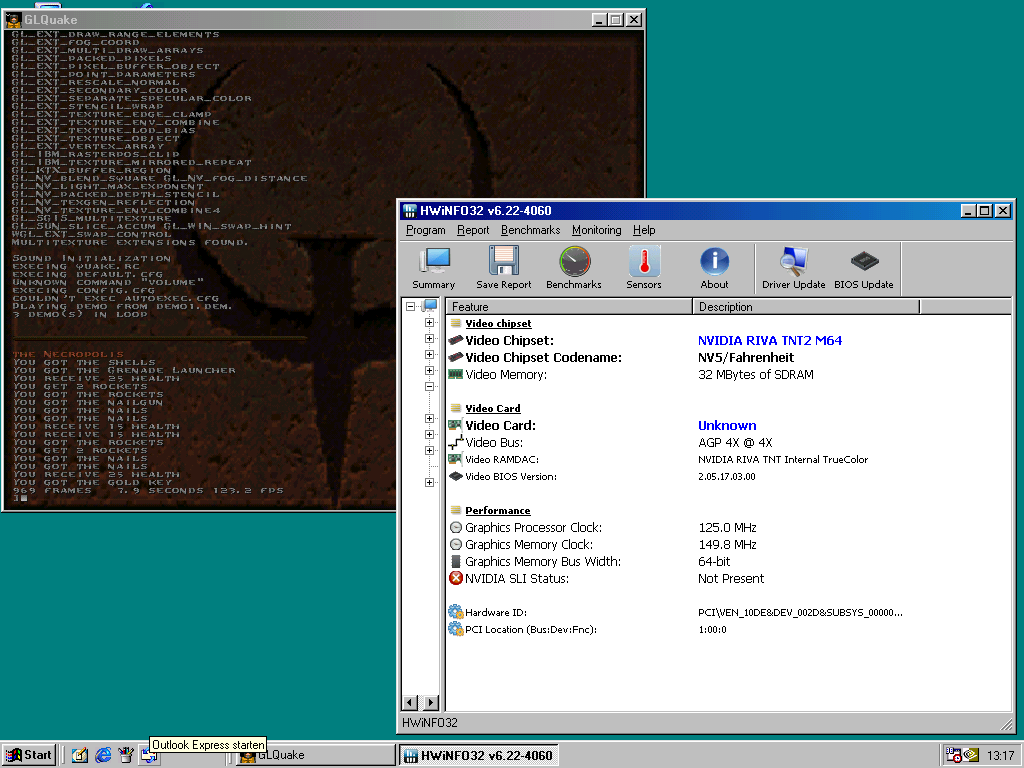
Task: Click the clock icon beside Graphics Processor Clock:
Action: click(x=456, y=527)
